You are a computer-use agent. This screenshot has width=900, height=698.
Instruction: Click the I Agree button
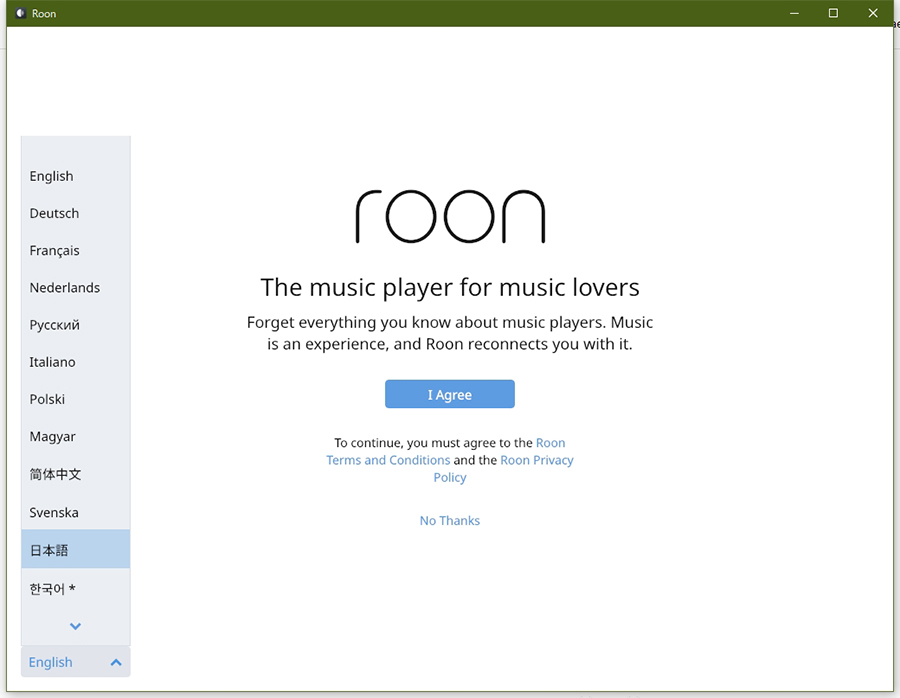coord(449,394)
